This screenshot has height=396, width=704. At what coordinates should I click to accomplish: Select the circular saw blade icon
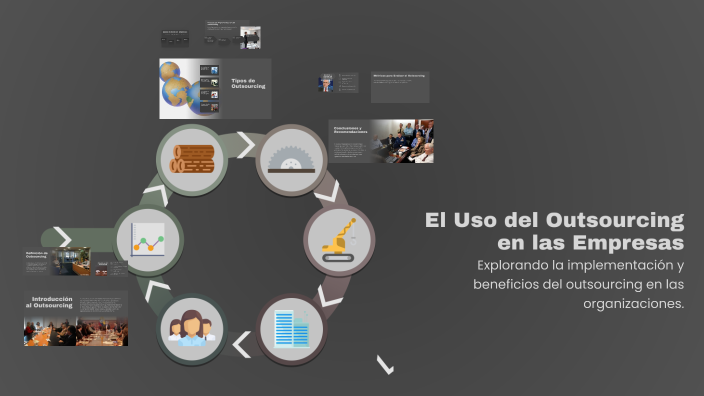point(291,159)
